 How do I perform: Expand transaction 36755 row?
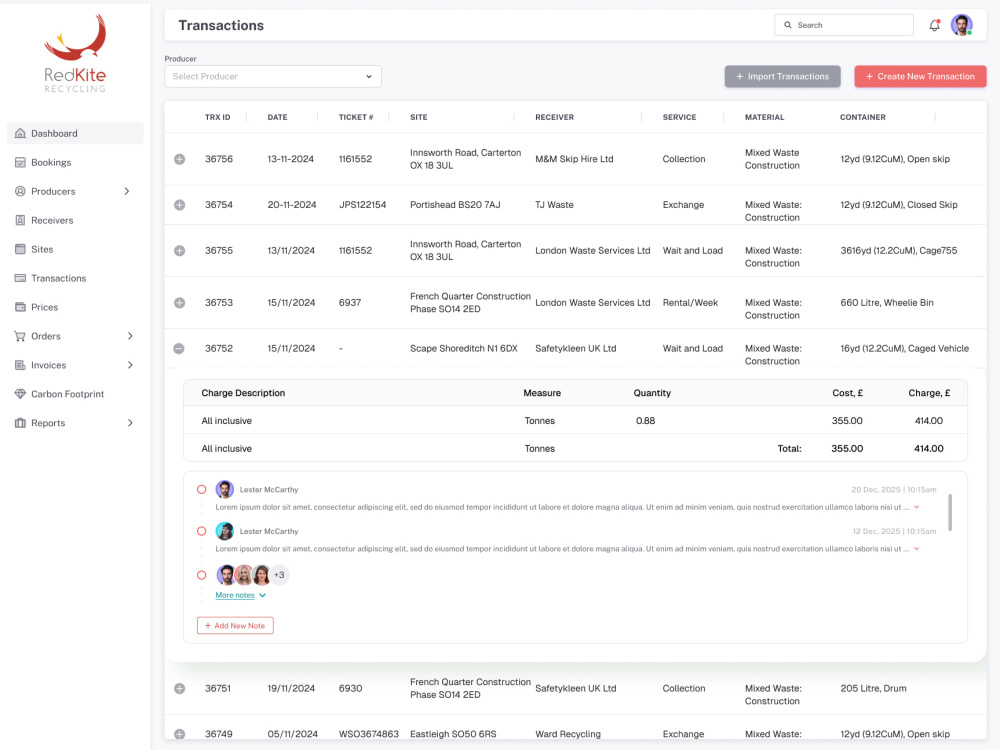tap(180, 251)
